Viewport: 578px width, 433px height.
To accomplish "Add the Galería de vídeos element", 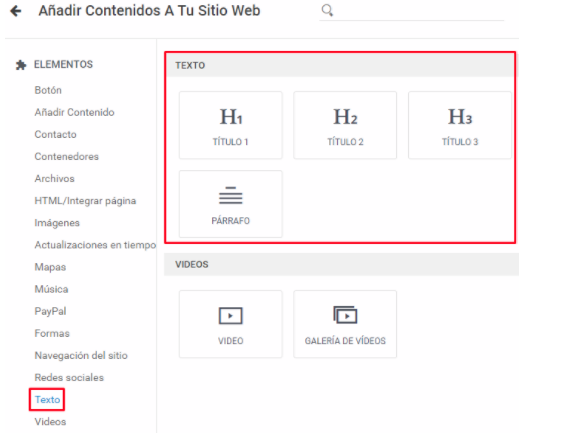I will [x=345, y=324].
